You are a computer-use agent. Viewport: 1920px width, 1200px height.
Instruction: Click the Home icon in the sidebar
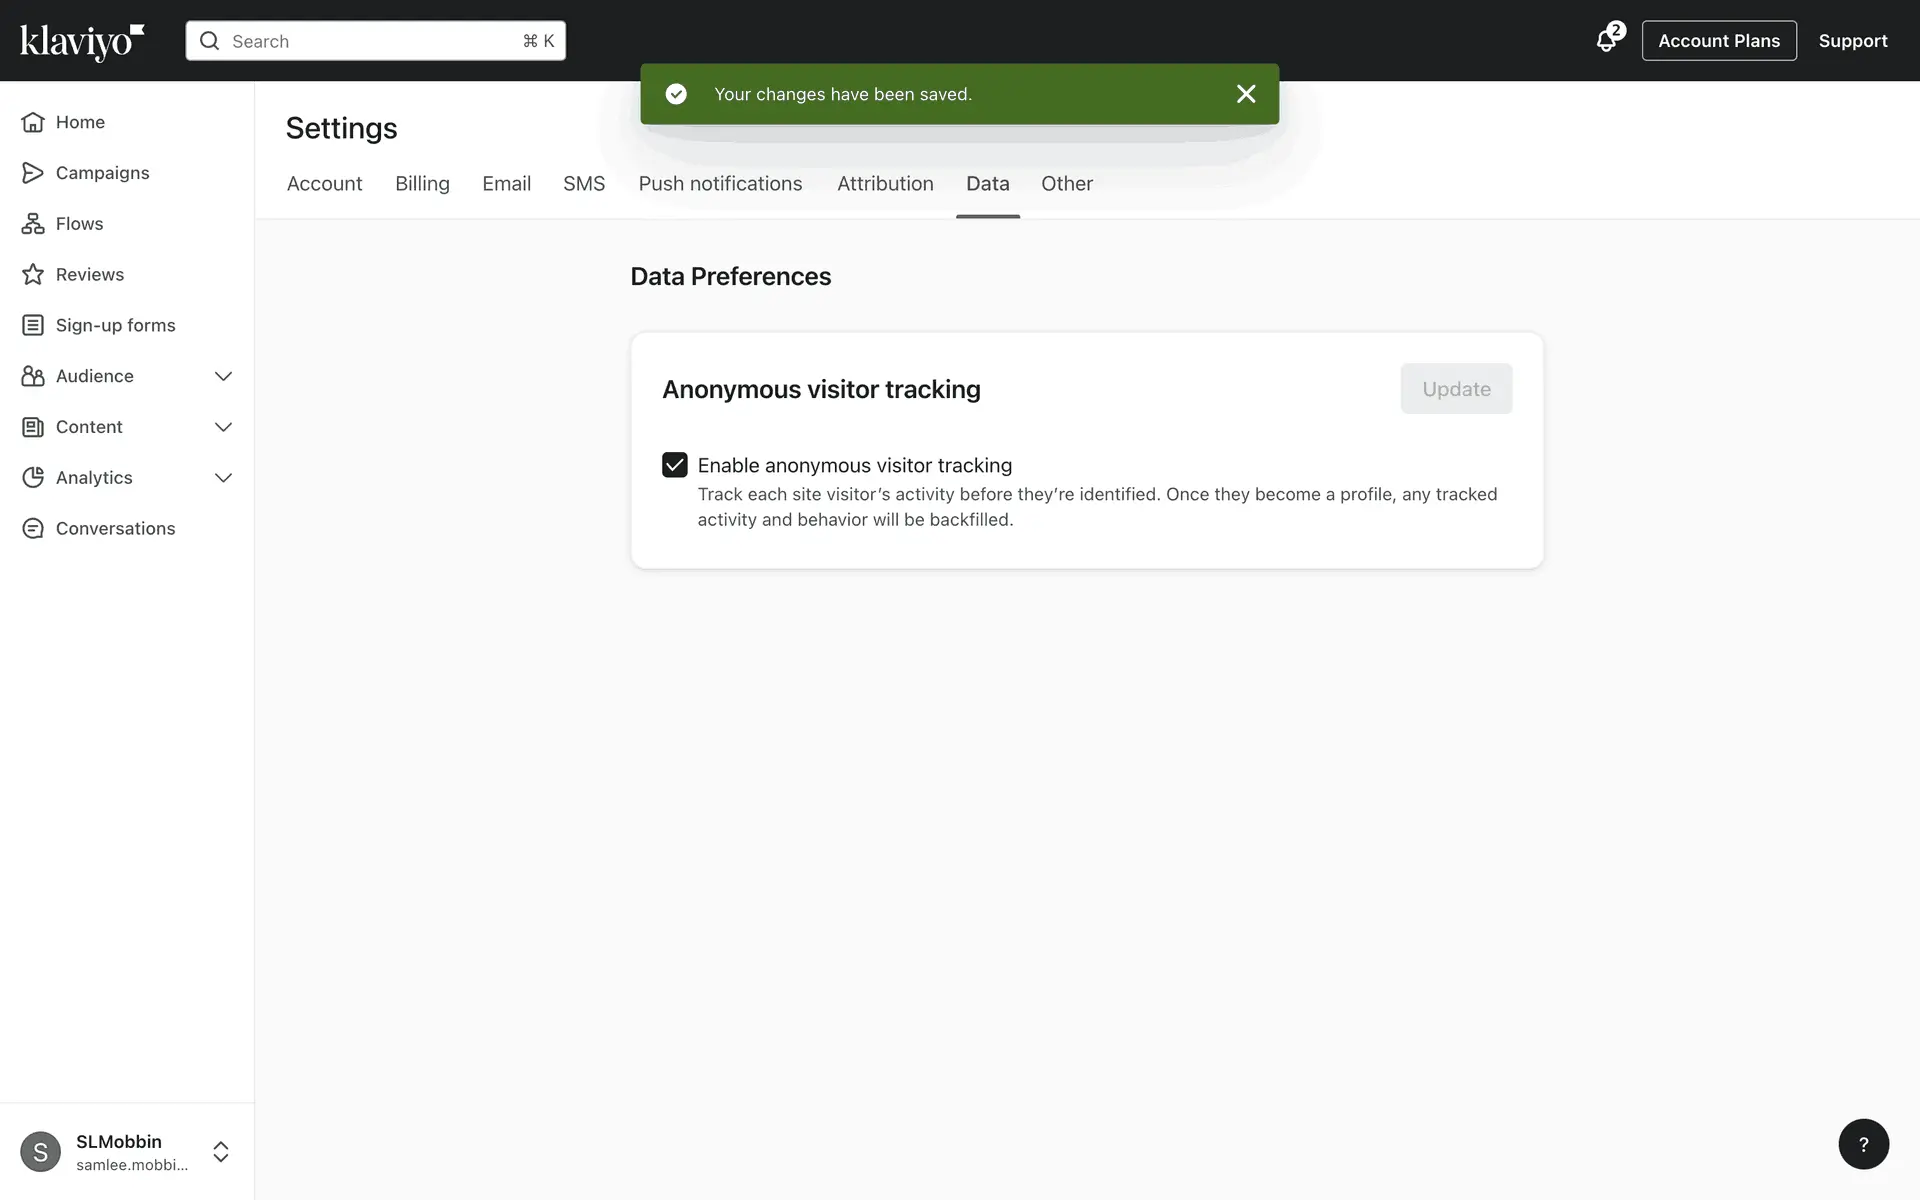point(33,122)
